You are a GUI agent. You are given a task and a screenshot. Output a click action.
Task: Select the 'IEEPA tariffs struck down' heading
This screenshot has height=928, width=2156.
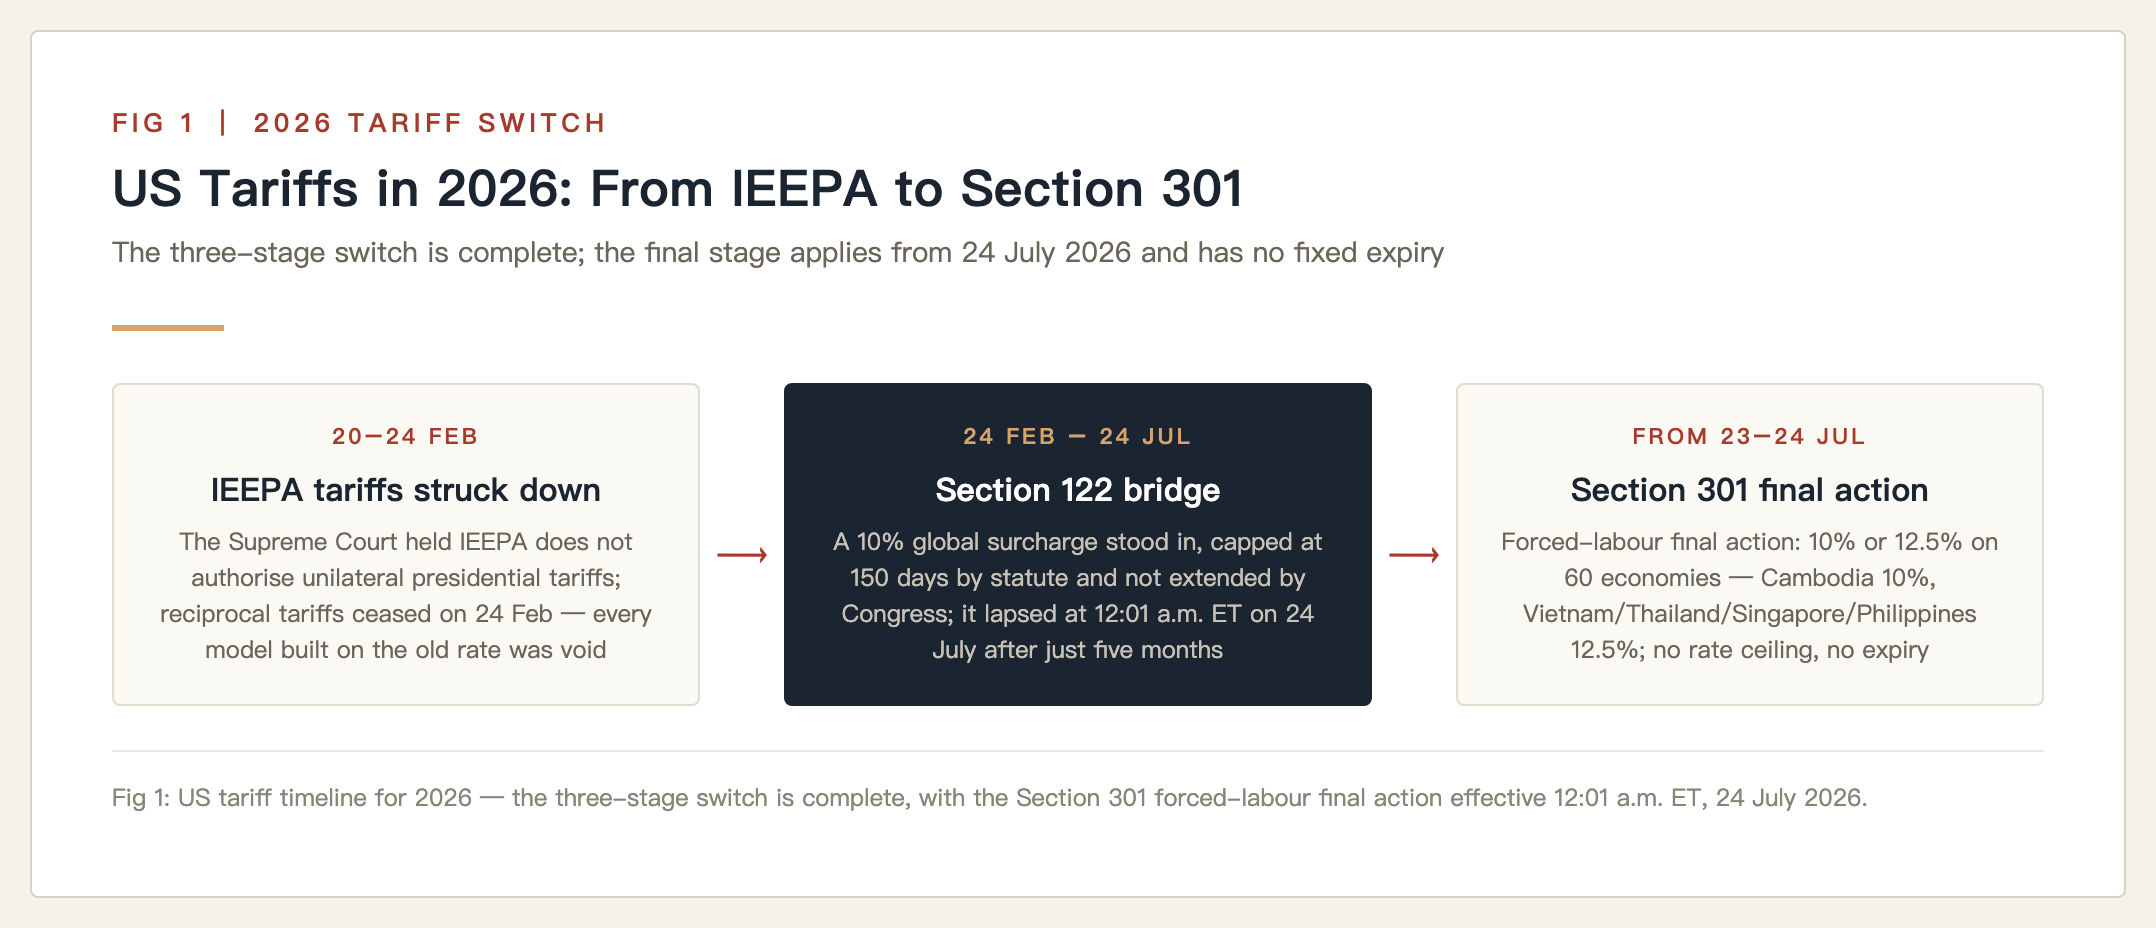click(x=406, y=490)
